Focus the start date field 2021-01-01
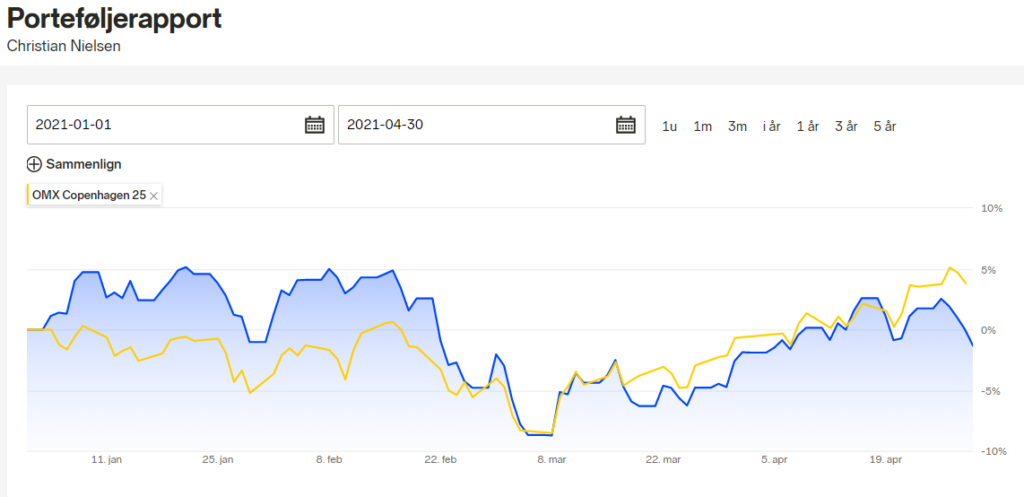The width and height of the screenshot is (1024, 497). [180, 124]
